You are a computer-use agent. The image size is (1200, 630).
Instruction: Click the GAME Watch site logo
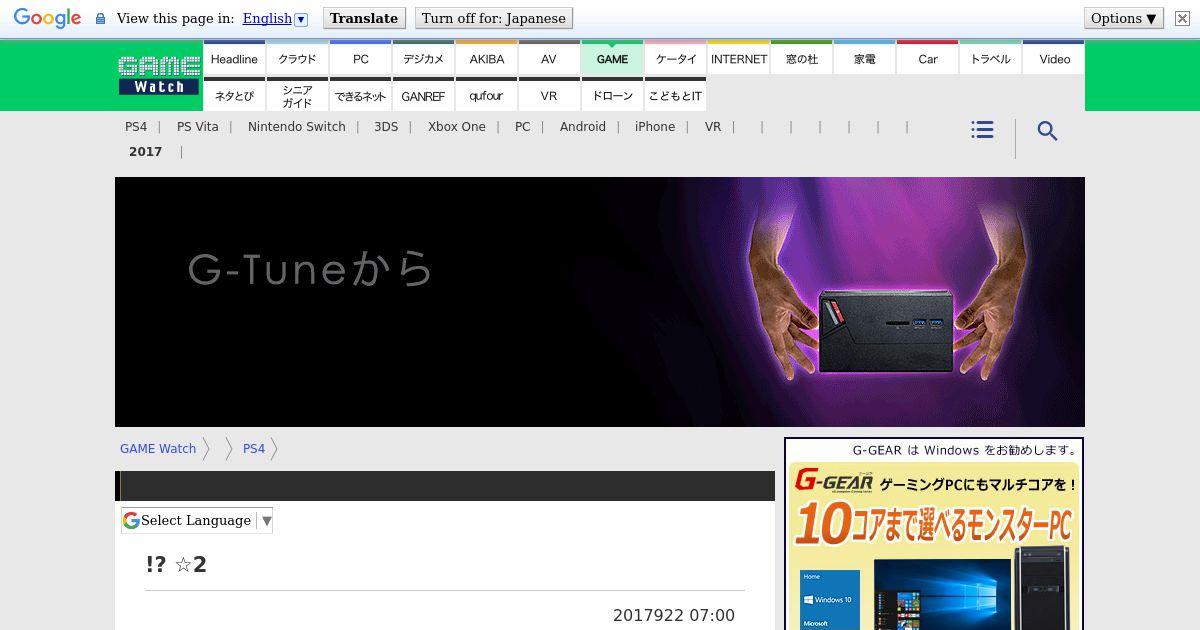159,76
